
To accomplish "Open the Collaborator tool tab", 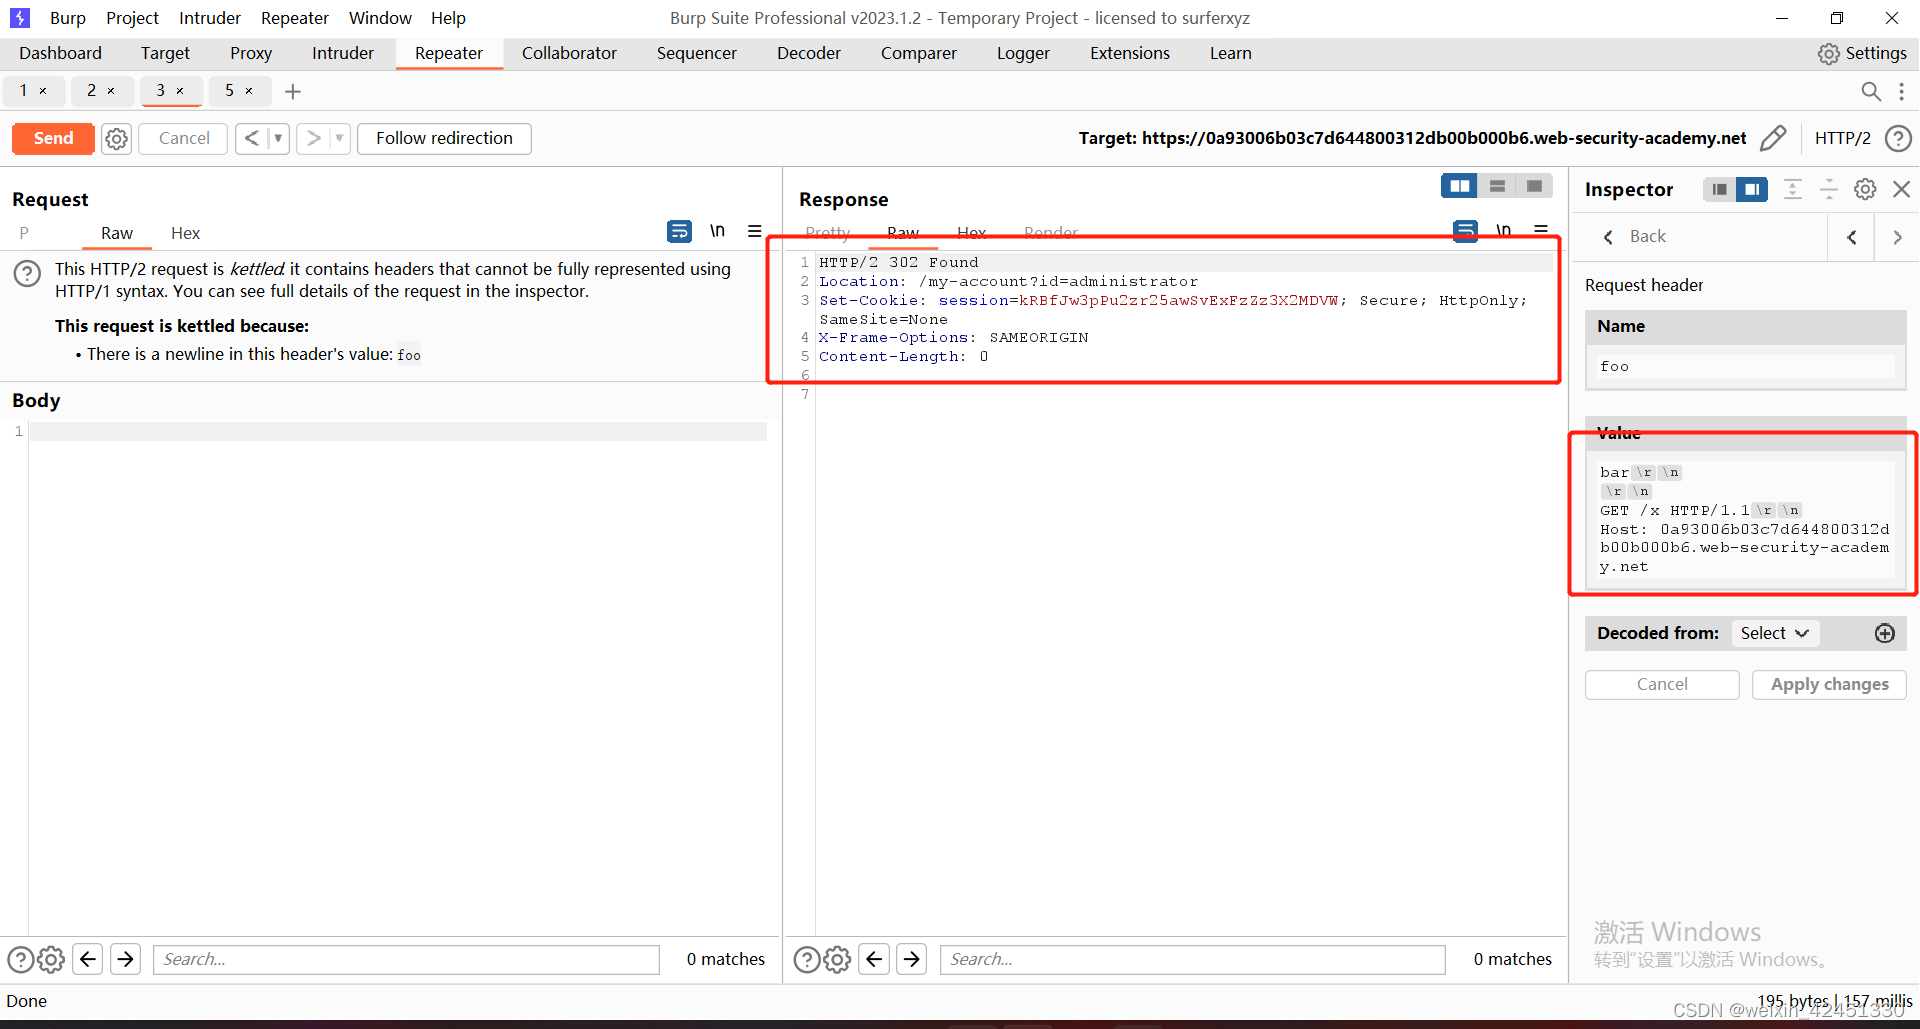I will (x=569, y=53).
